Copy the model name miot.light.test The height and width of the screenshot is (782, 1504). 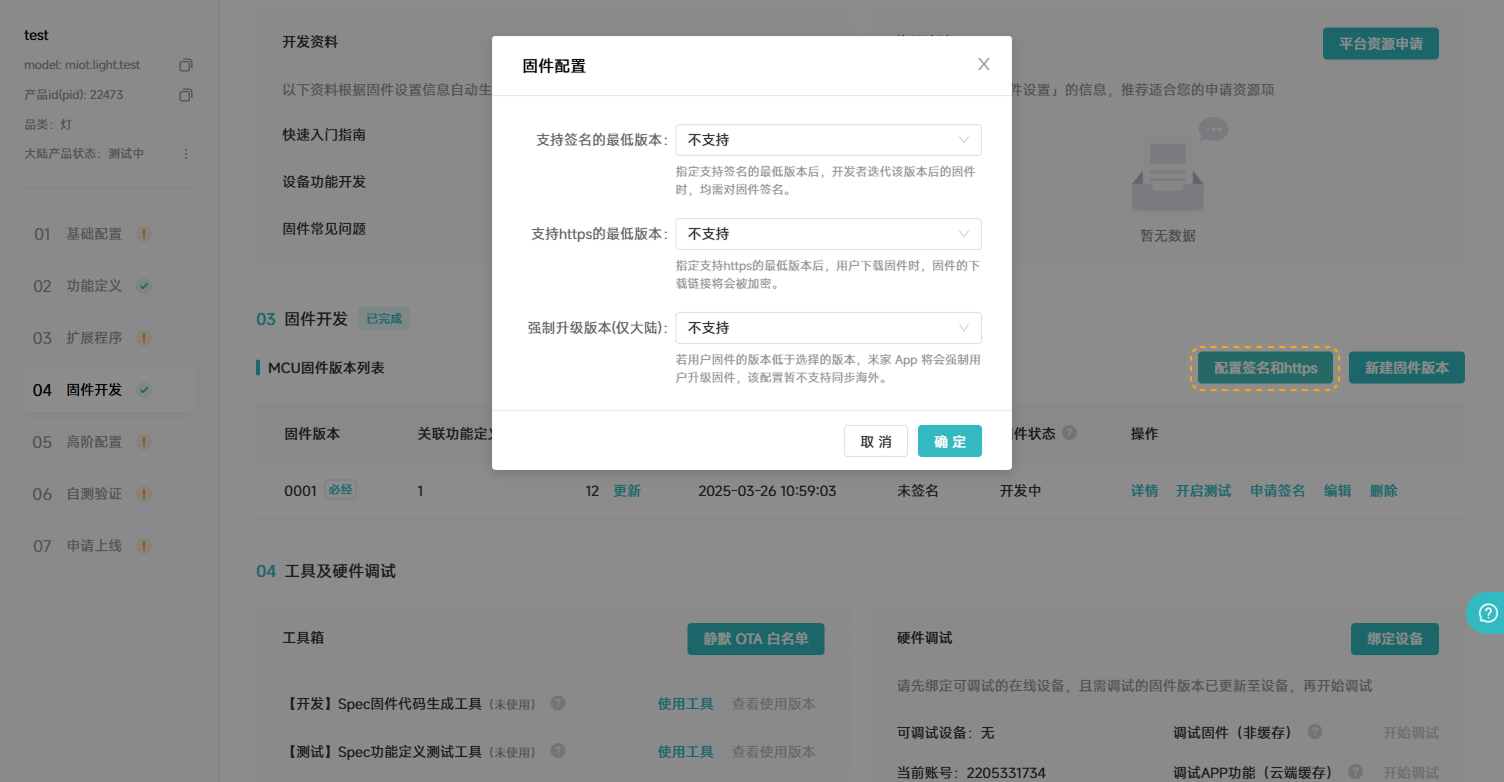(184, 64)
